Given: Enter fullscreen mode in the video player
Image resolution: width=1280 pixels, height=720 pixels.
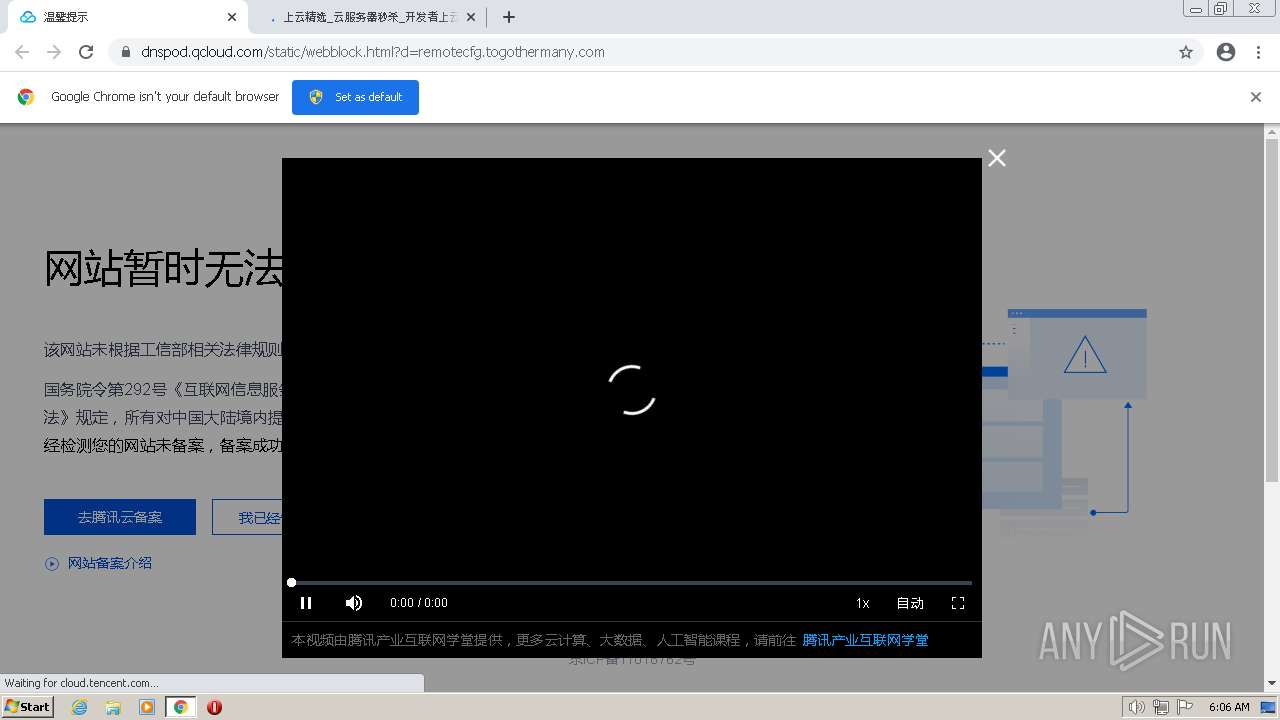Looking at the screenshot, I should coord(958,603).
